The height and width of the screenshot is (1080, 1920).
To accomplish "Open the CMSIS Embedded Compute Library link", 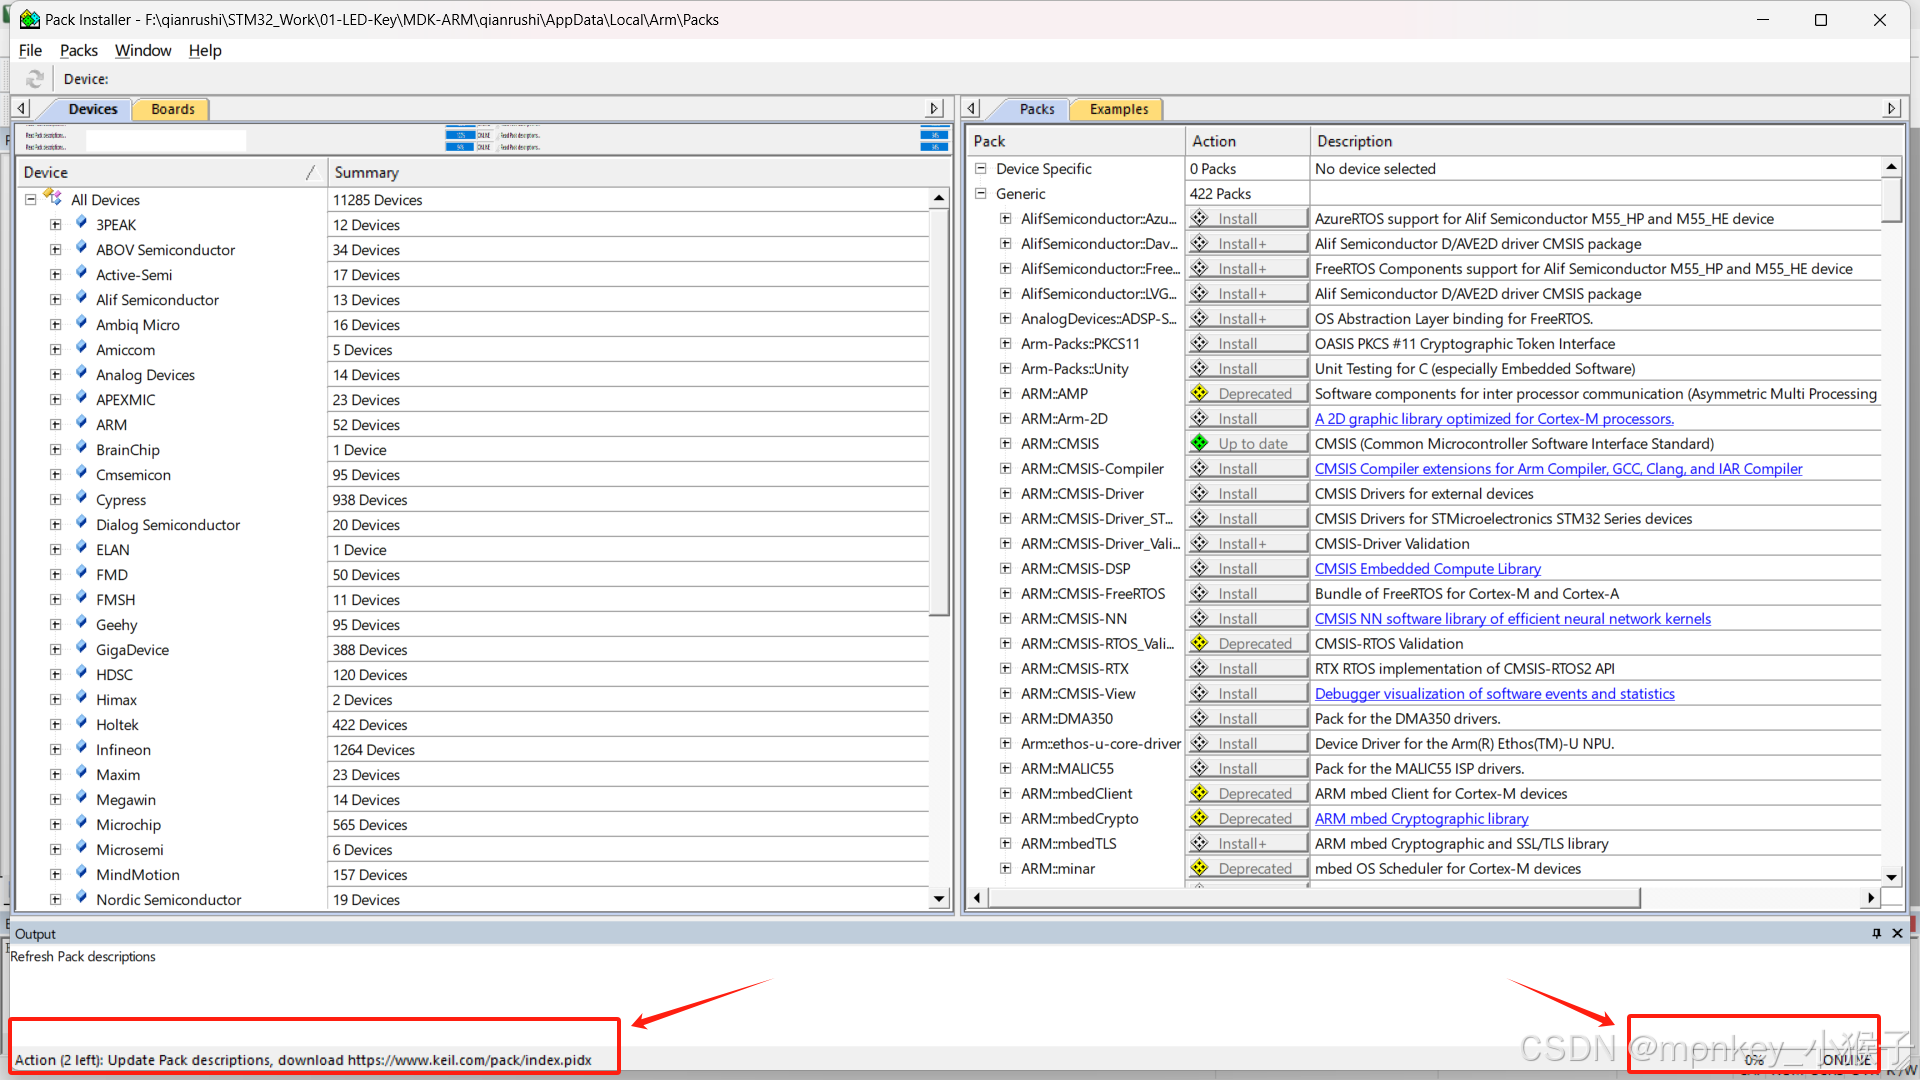I will [x=1427, y=569].
